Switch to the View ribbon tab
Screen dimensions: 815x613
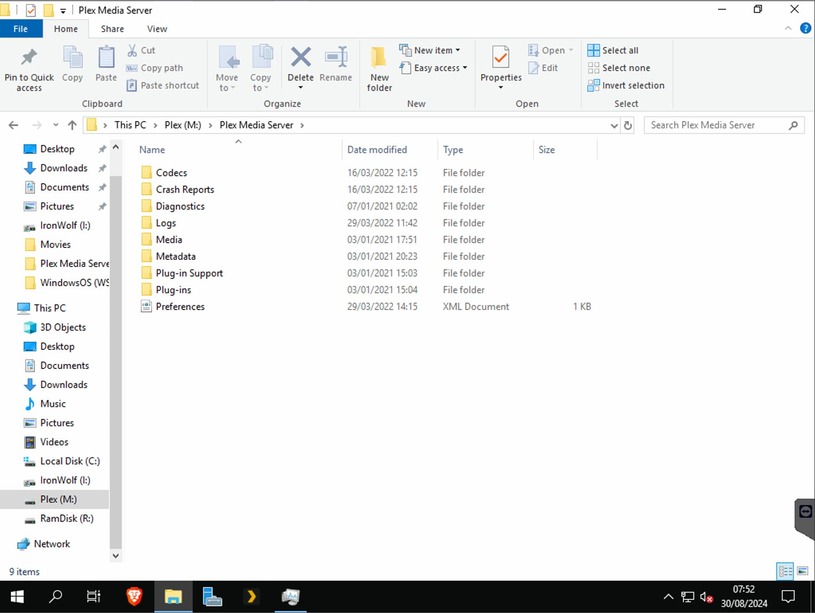pos(157,29)
